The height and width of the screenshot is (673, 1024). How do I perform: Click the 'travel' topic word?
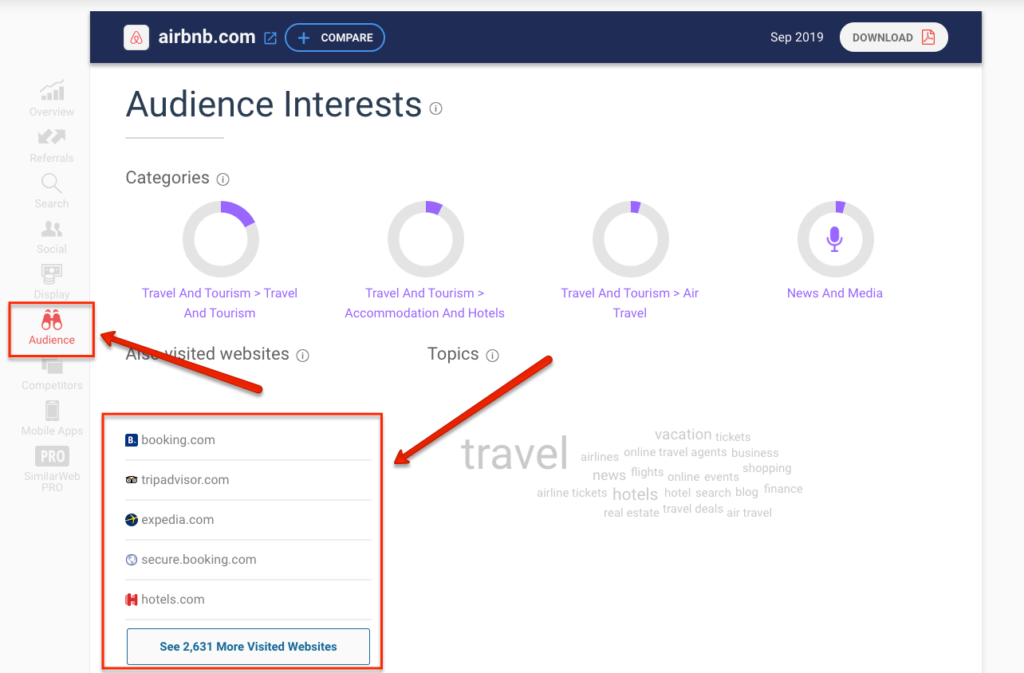(515, 454)
